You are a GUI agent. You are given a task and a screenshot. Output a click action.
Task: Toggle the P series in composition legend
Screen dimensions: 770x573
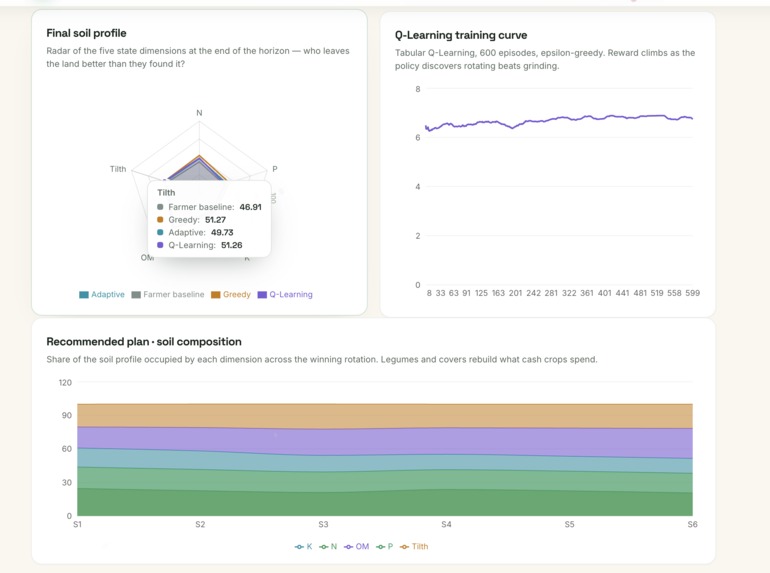[x=385, y=546]
